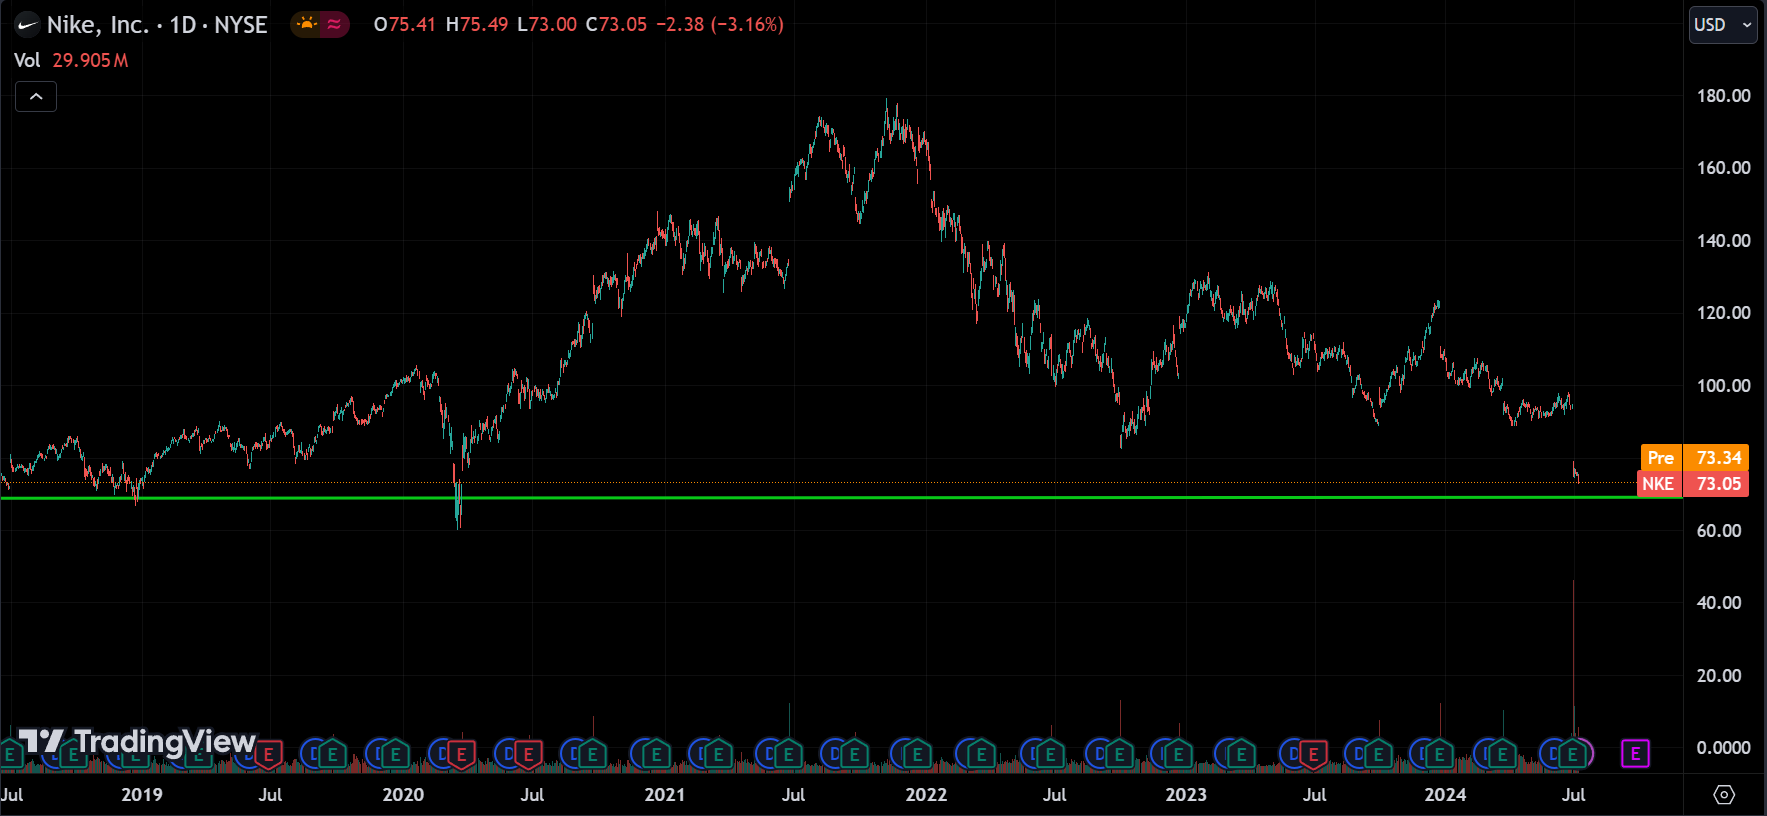Click the 20.00 price axis label

click(1719, 676)
